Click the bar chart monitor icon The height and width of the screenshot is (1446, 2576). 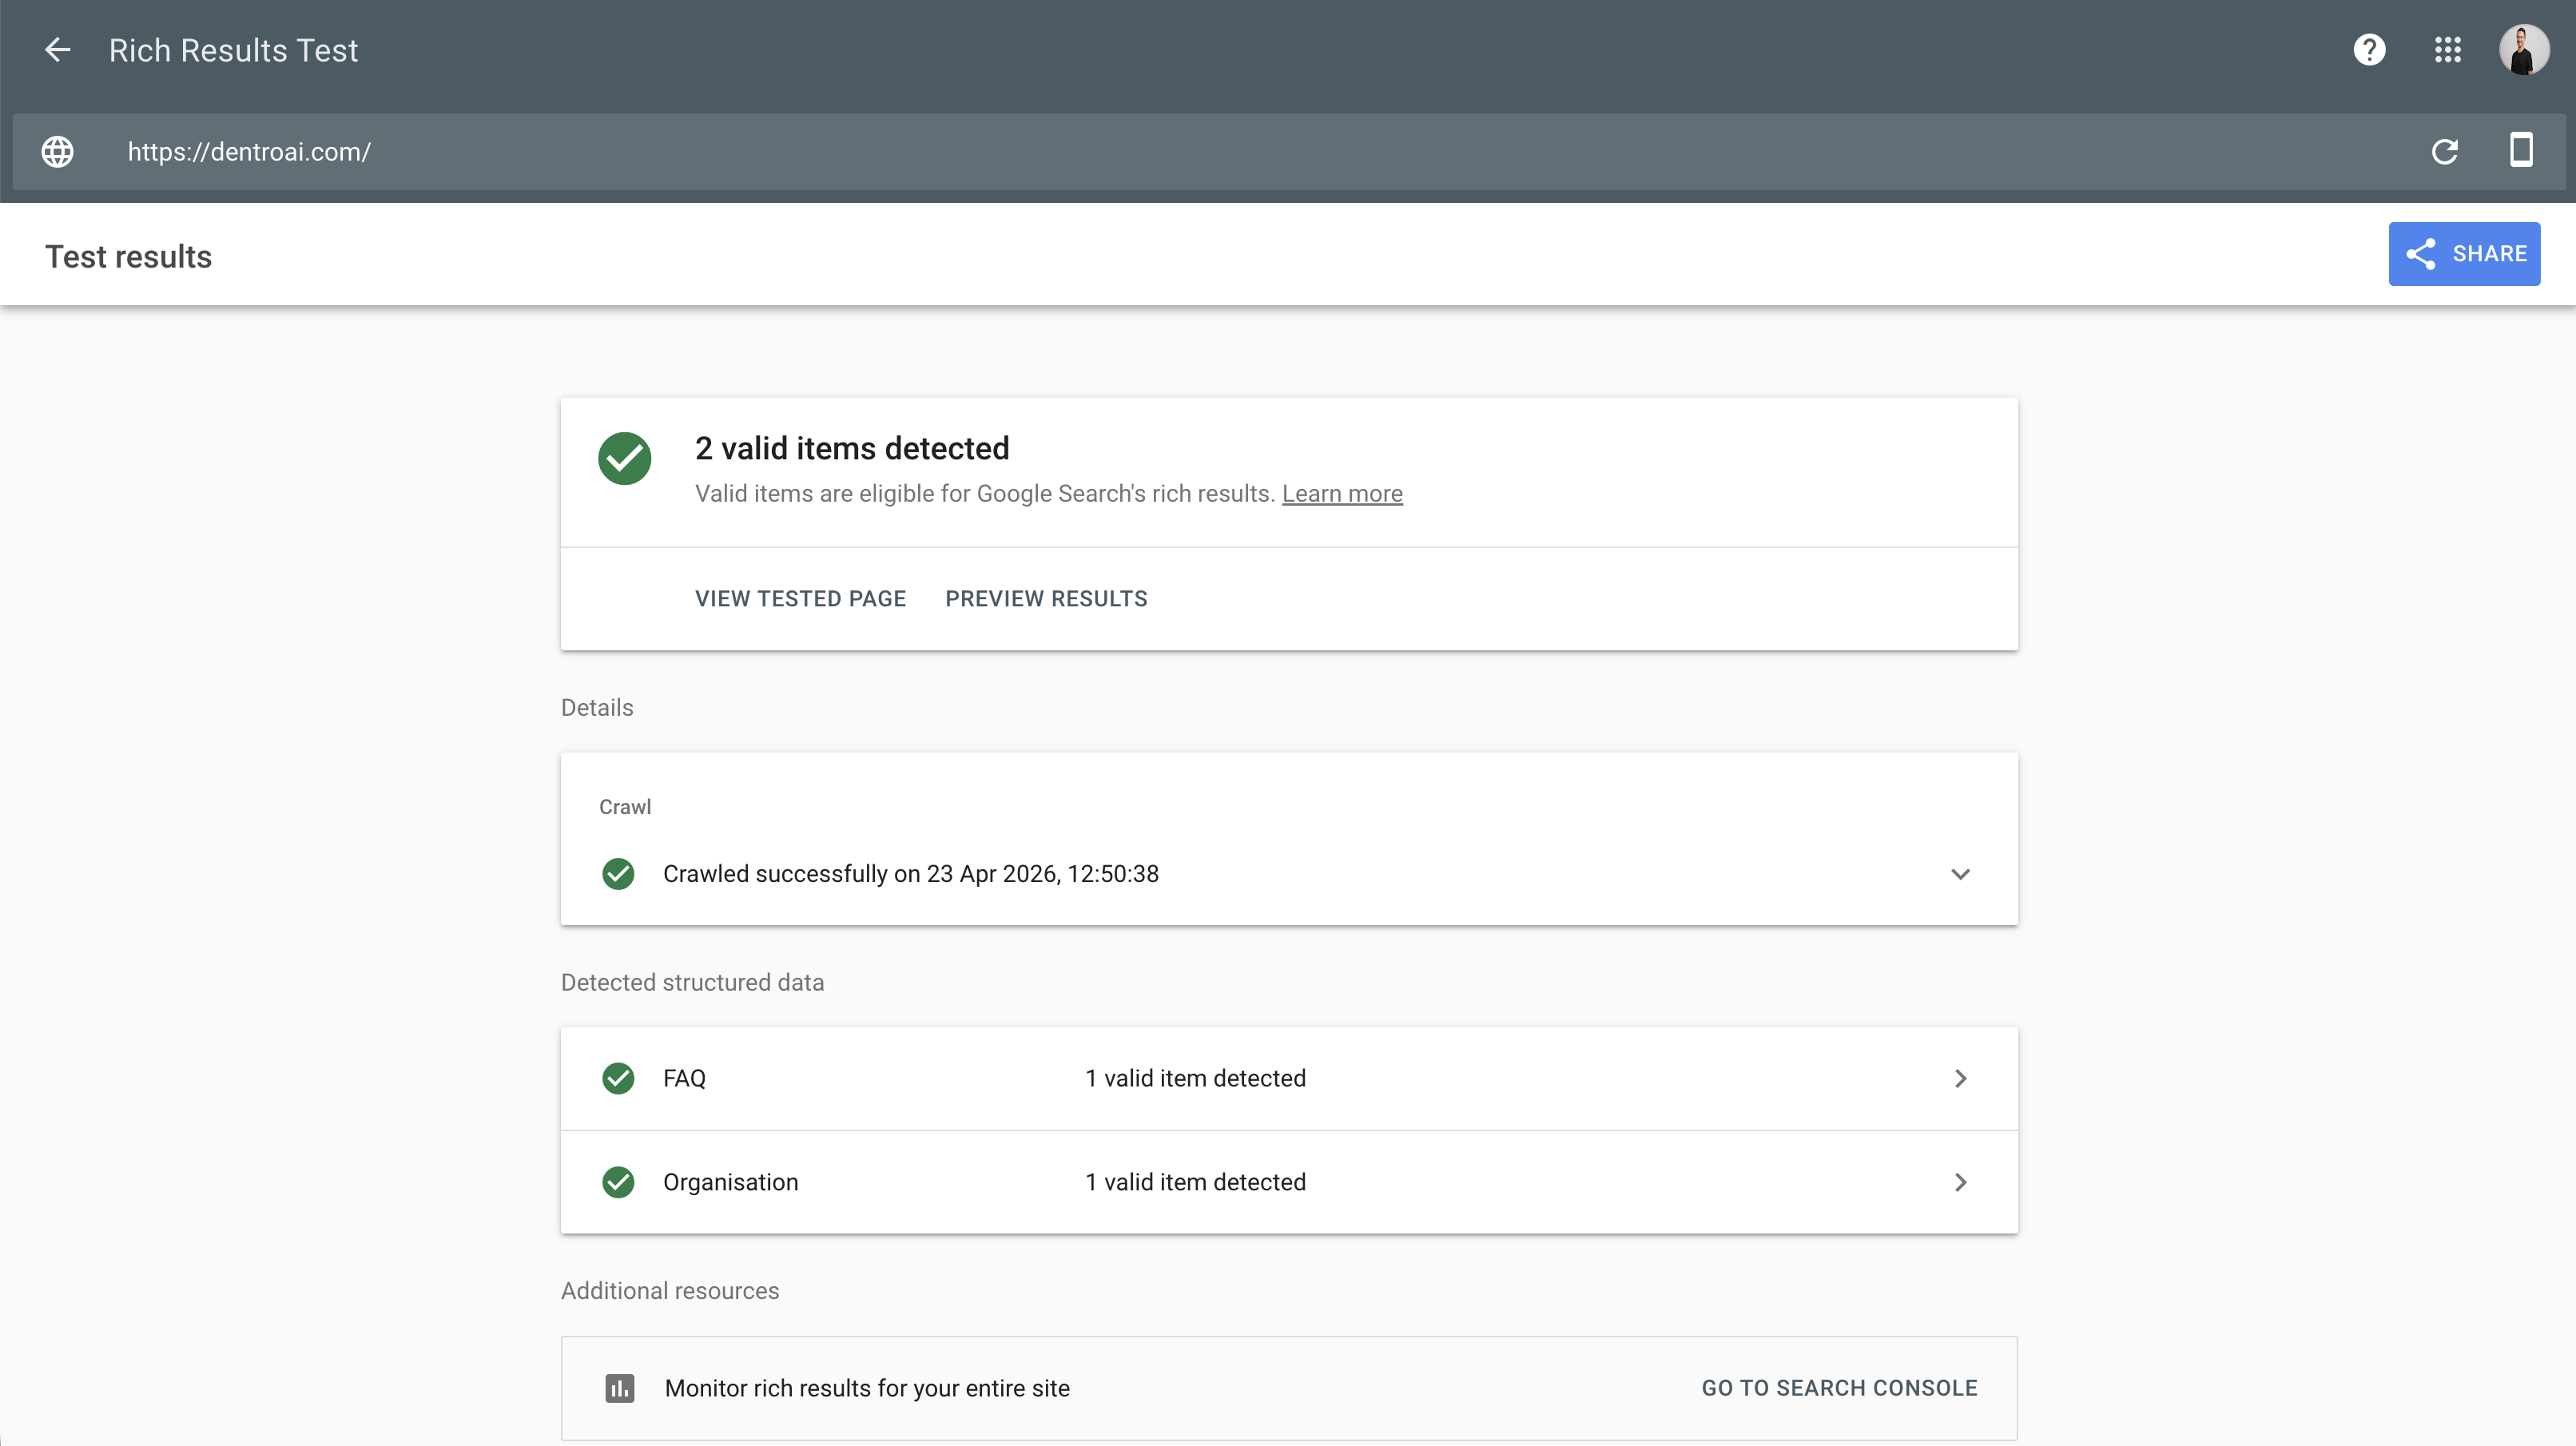(619, 1388)
